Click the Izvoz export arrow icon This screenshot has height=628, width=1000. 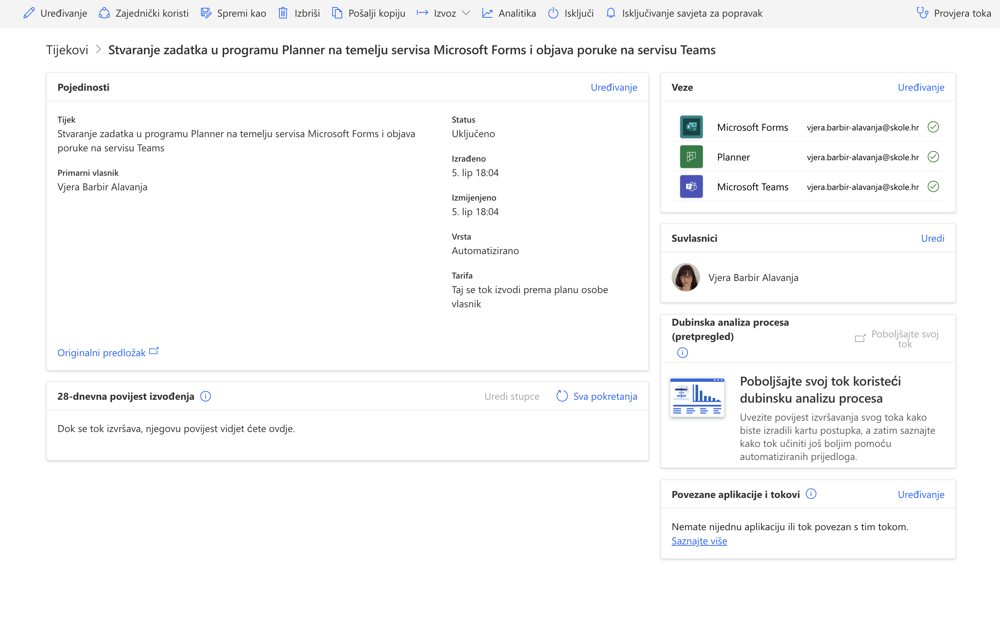(x=422, y=13)
